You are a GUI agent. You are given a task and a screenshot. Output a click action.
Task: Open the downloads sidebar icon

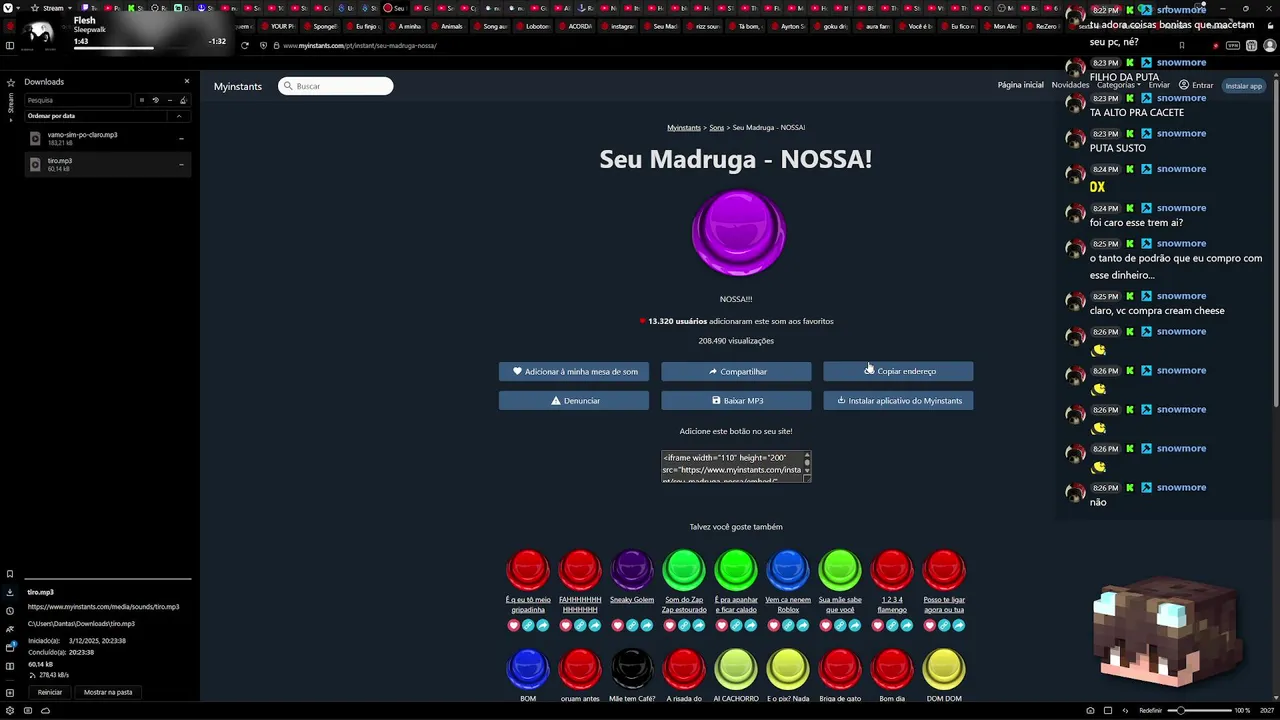click(10, 592)
